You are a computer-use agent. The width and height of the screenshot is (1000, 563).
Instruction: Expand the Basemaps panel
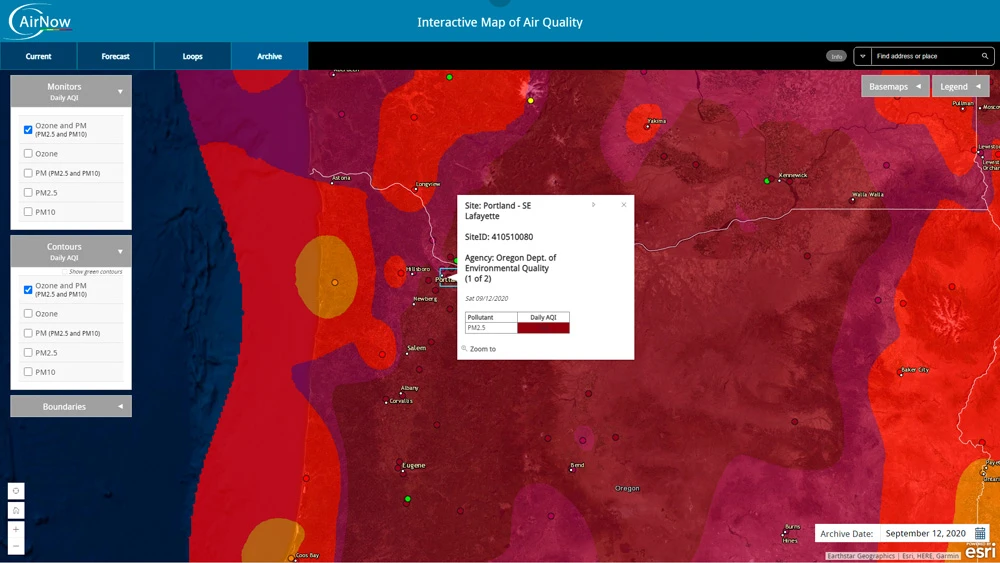point(895,87)
